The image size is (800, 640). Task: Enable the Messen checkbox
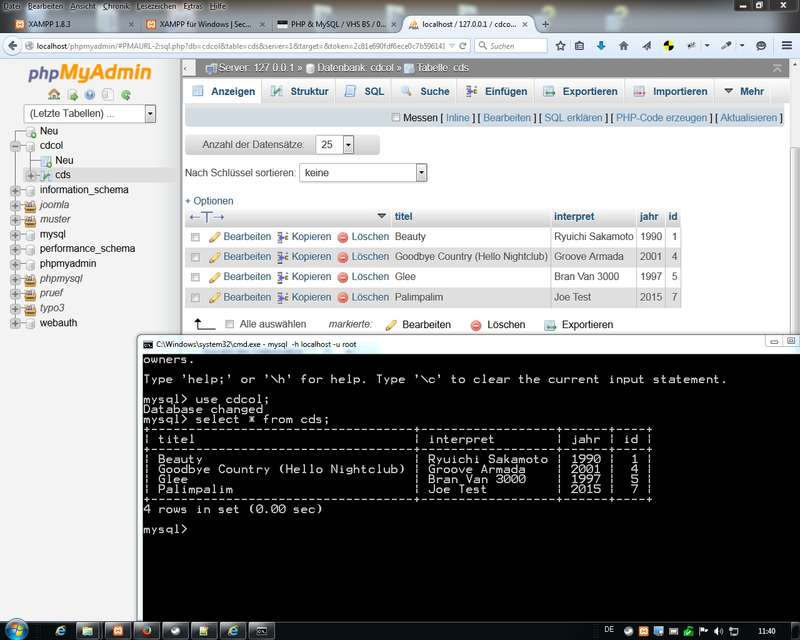396,118
